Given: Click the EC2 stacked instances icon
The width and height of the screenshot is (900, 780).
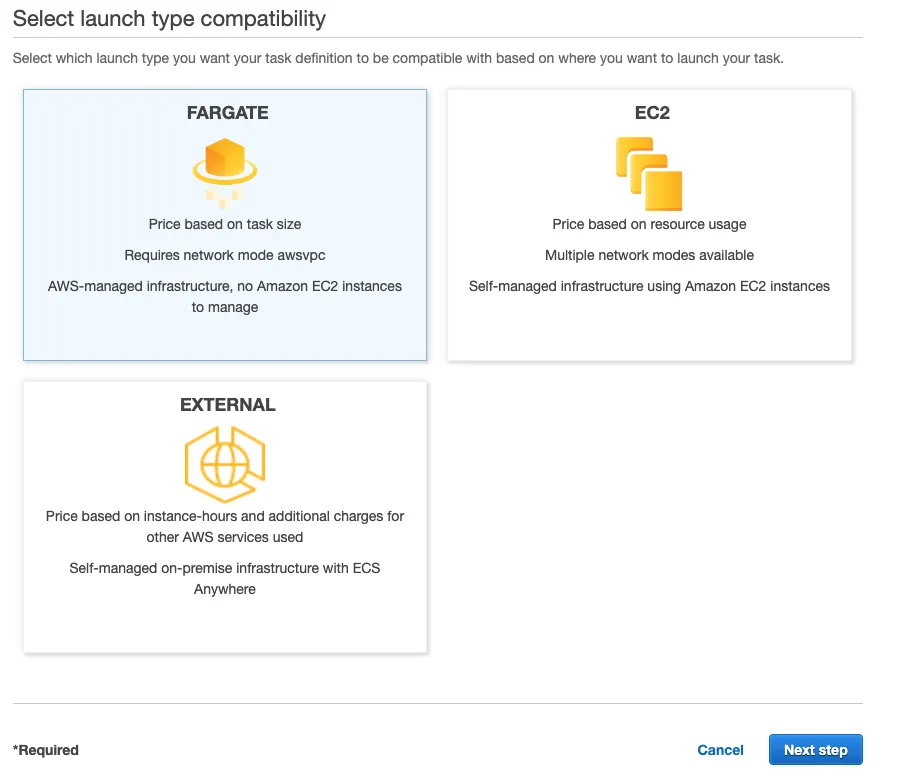Looking at the screenshot, I should coord(649,173).
